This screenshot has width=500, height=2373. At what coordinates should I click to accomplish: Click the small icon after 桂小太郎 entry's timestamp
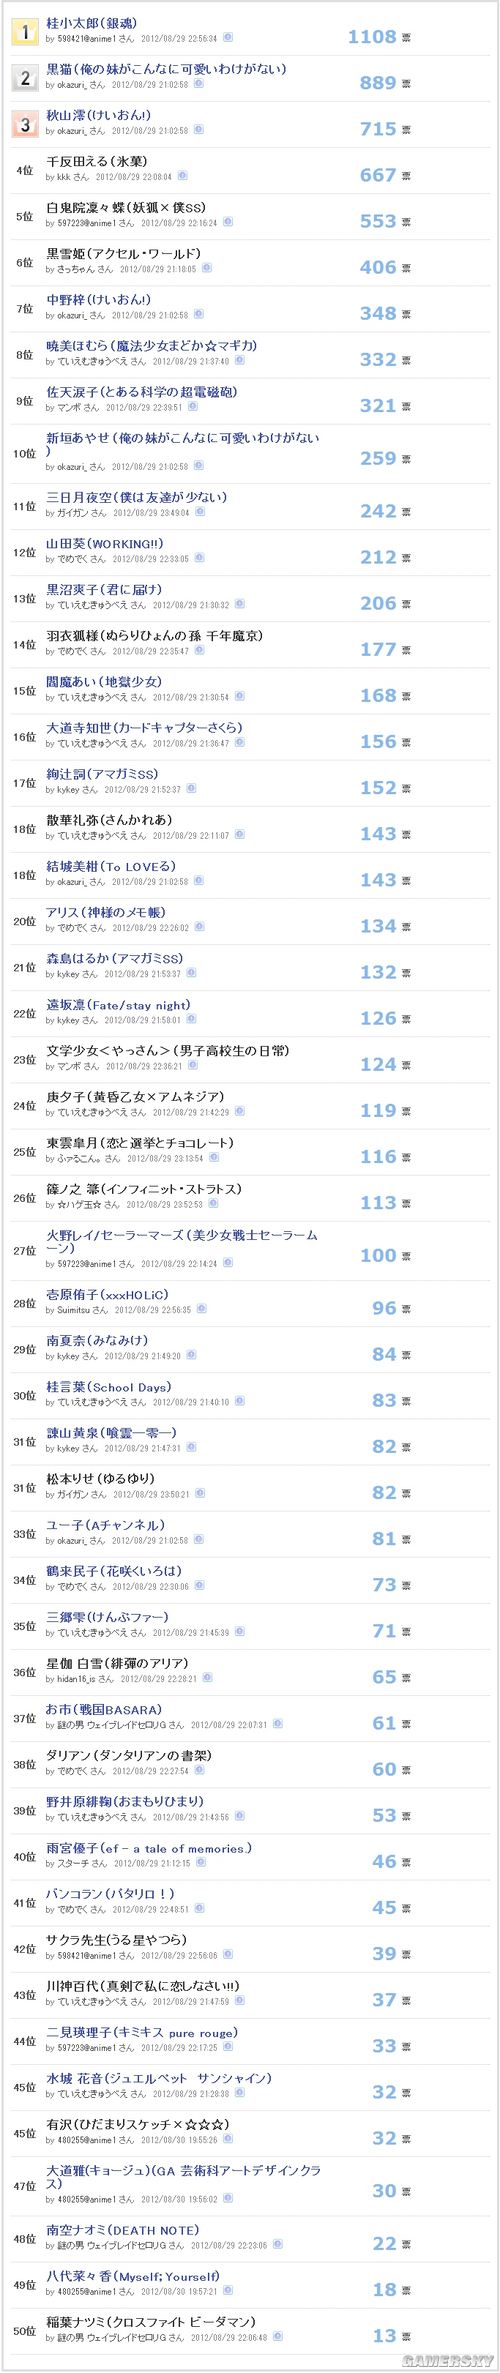point(229,37)
